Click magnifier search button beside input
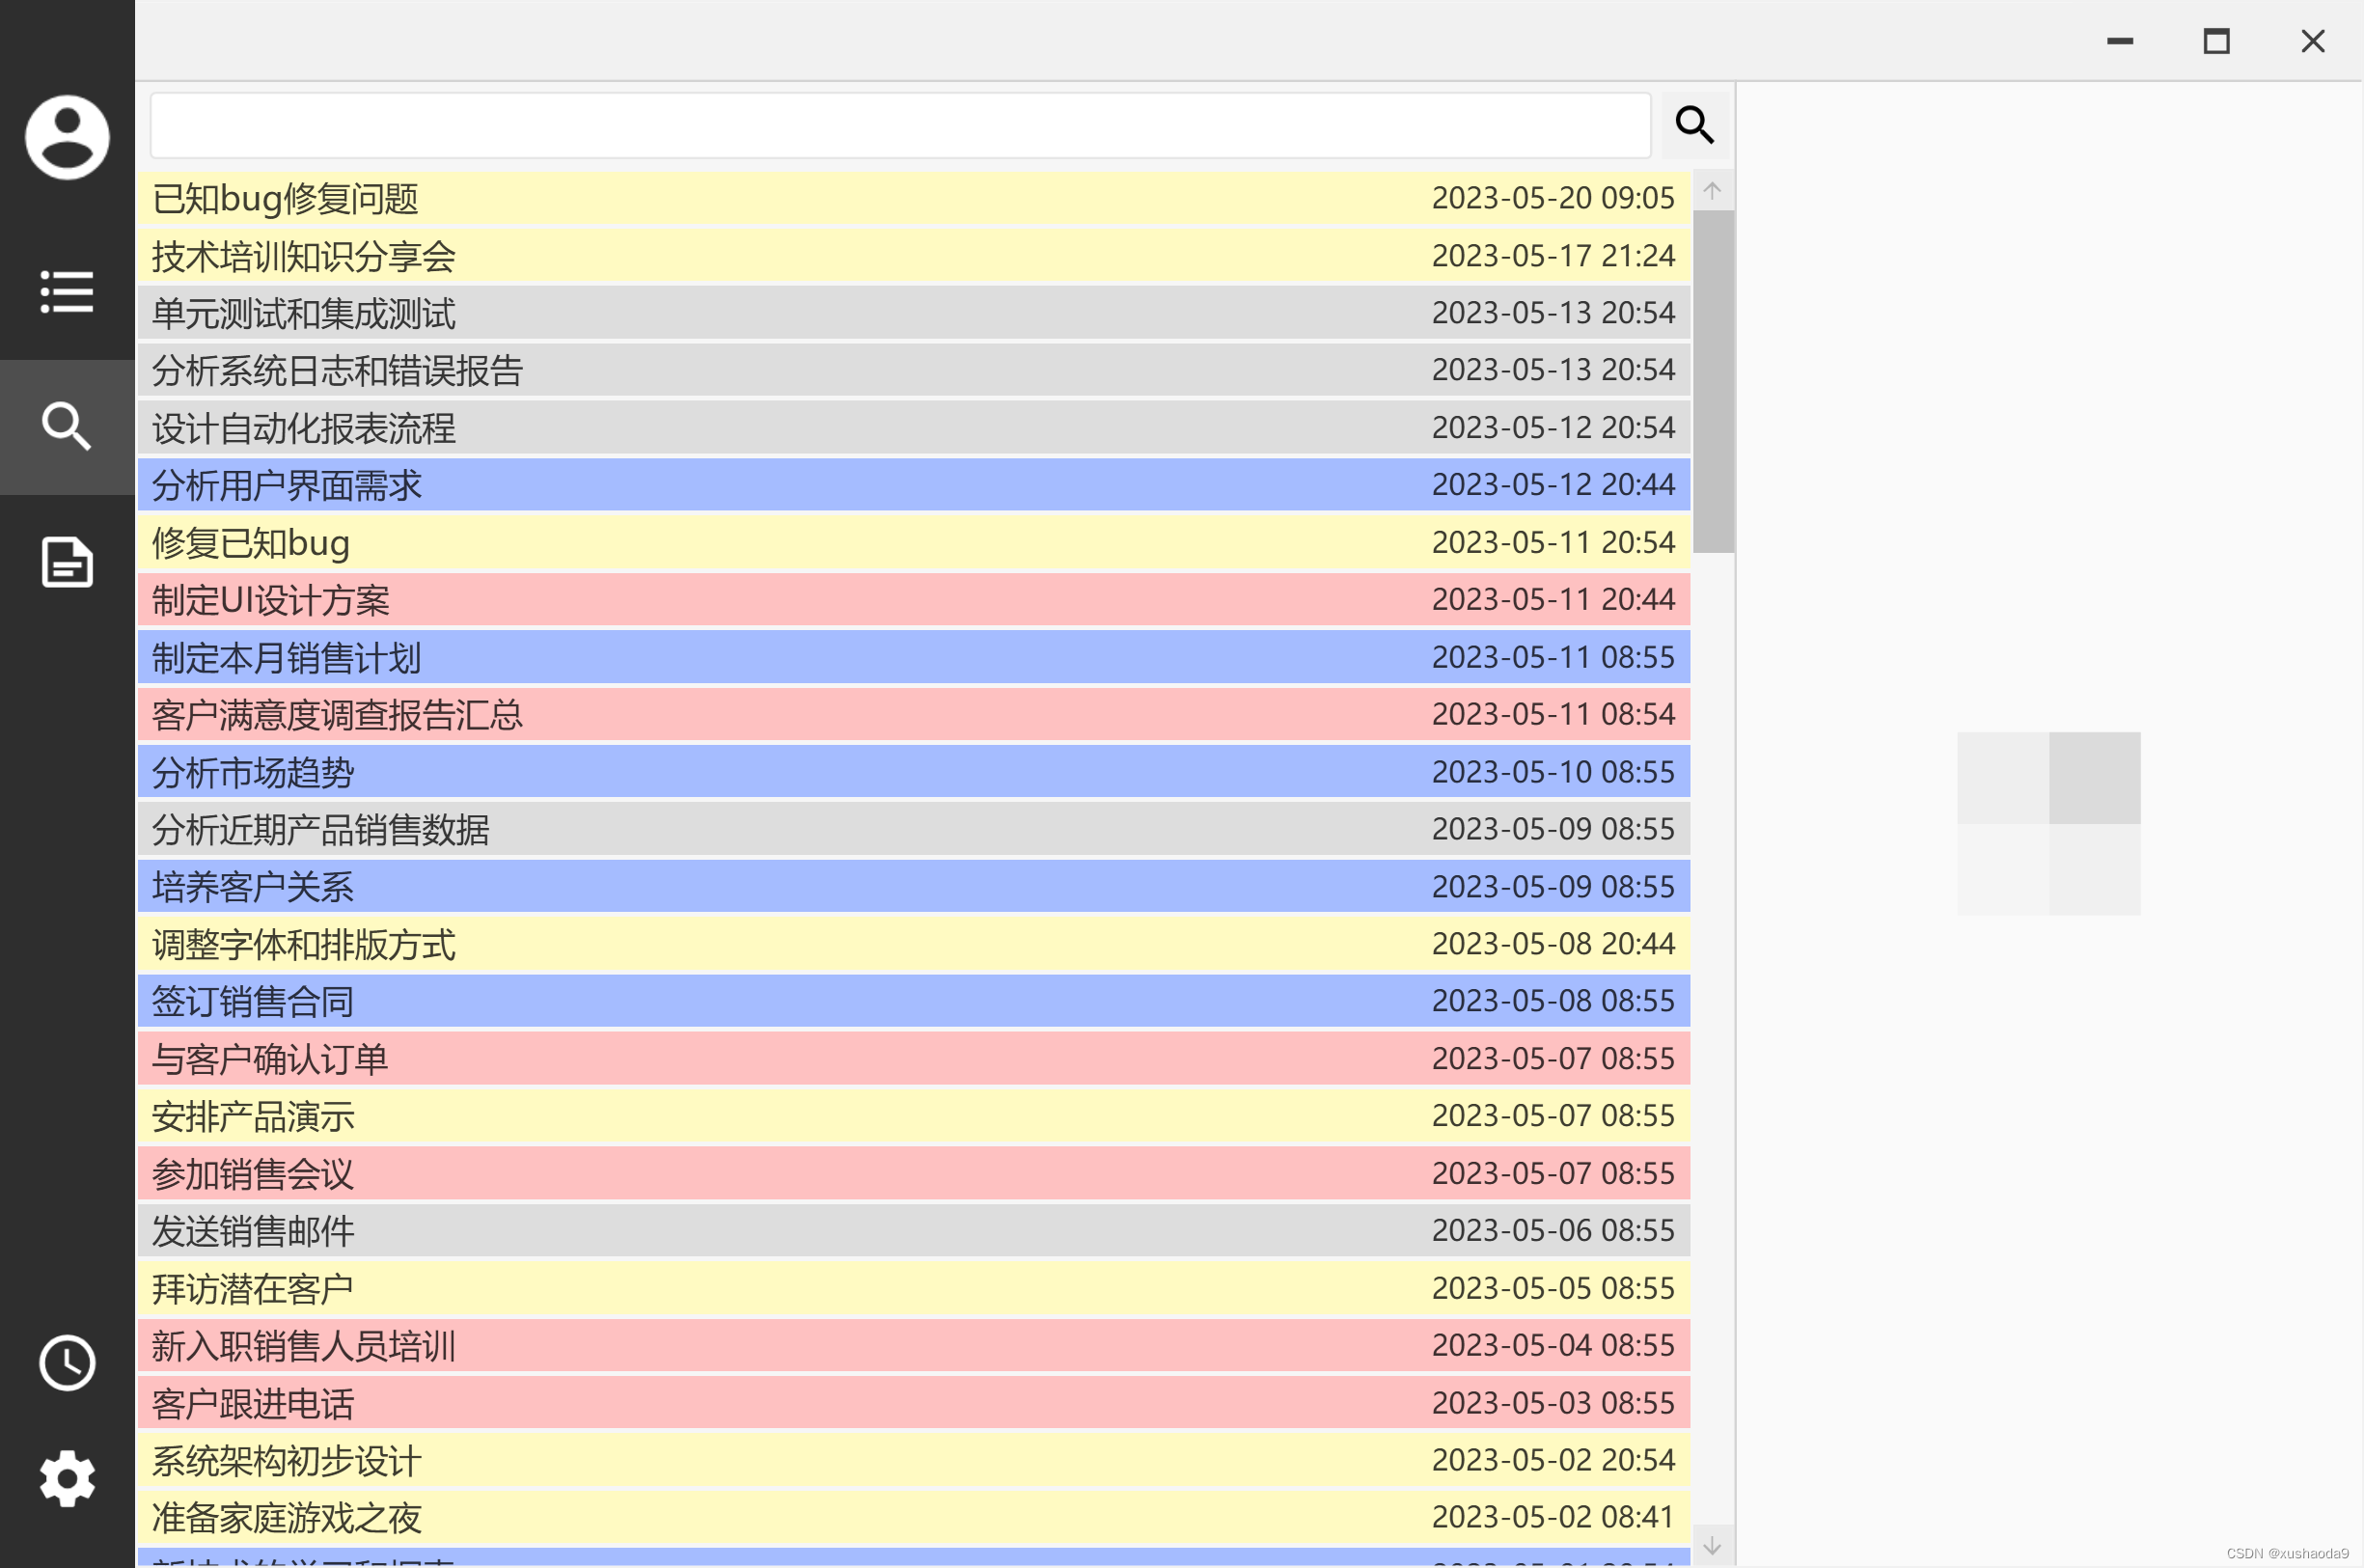2364x1568 pixels. pyautogui.click(x=1694, y=125)
